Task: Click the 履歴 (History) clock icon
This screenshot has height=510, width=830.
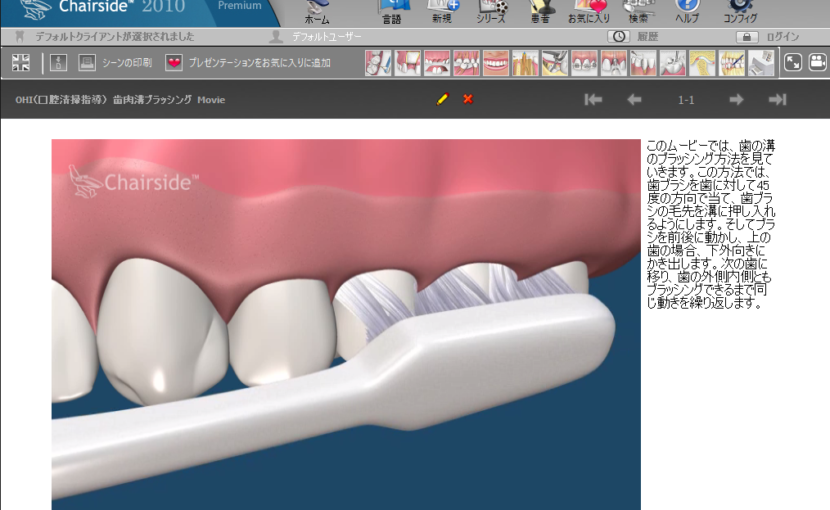Action: tap(618, 37)
